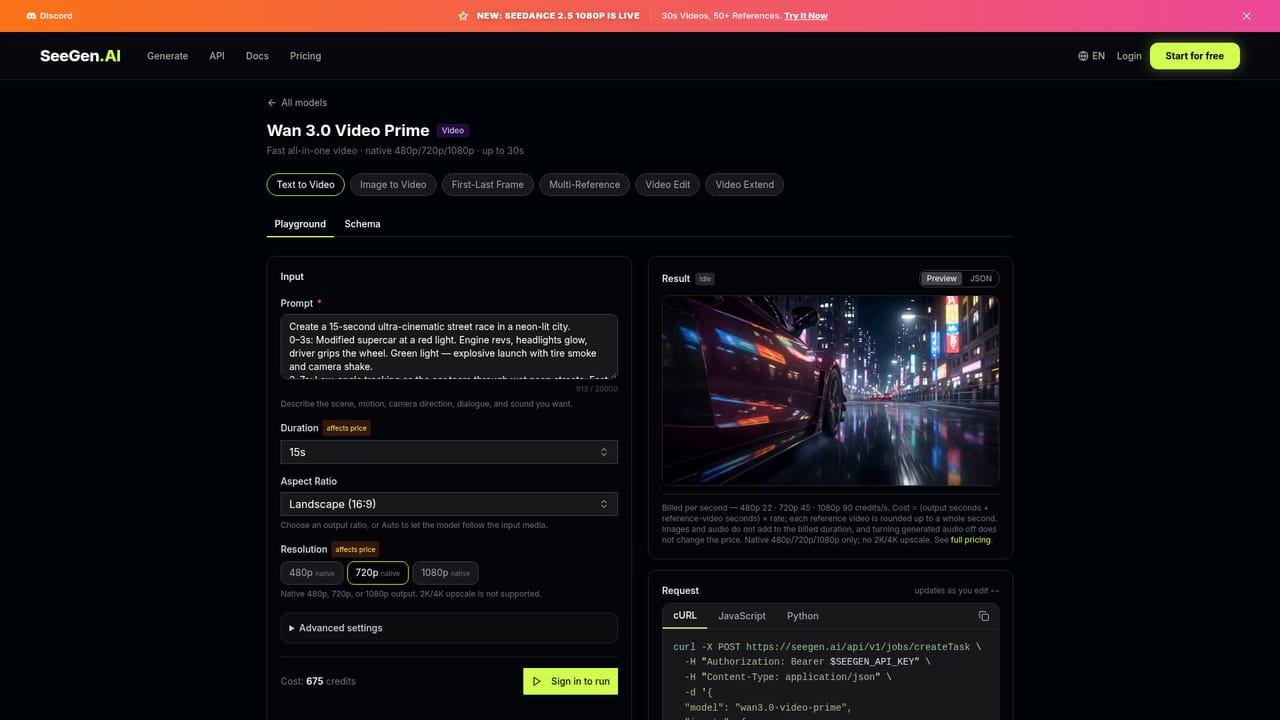Click the Login link
Viewport: 1280px width, 720px height.
tap(1129, 56)
